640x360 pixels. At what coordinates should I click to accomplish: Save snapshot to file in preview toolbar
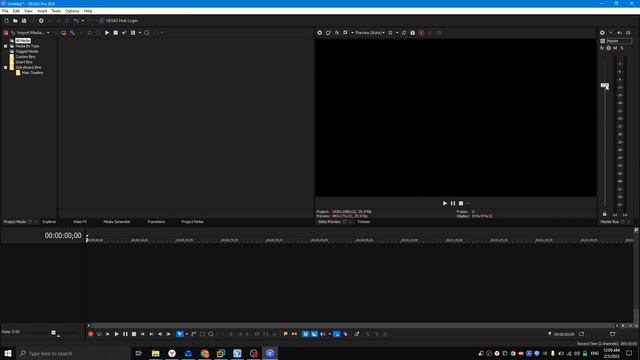413,33
